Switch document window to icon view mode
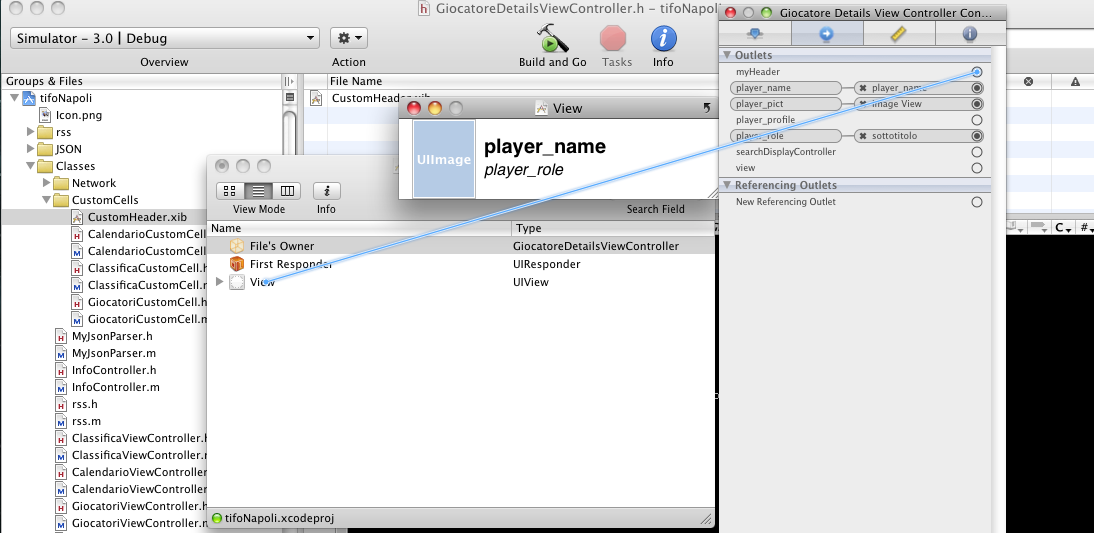Viewport: 1094px width, 533px height. pyautogui.click(x=229, y=191)
